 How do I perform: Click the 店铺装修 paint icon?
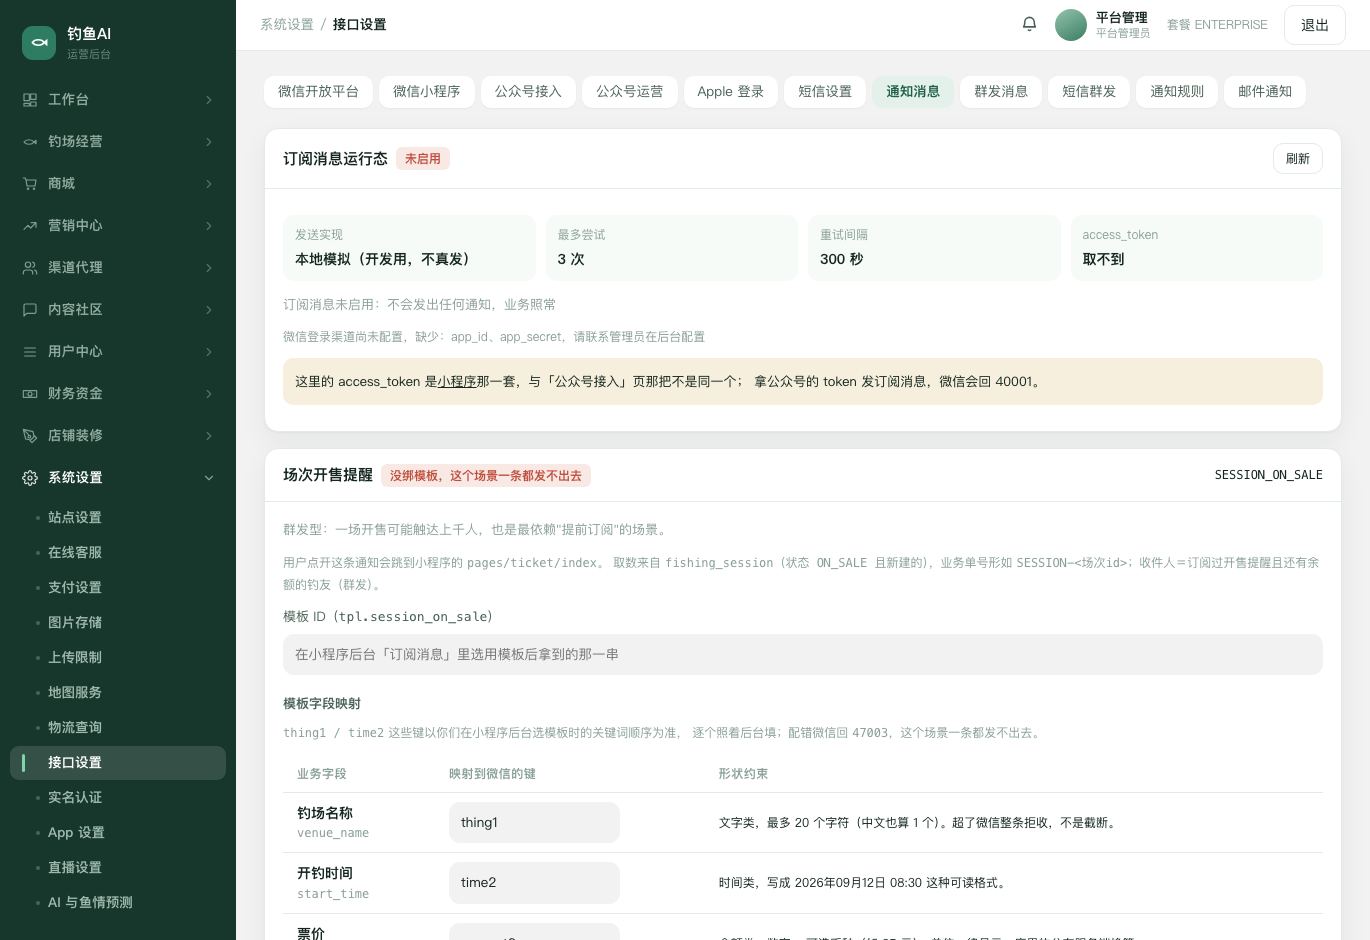point(30,436)
